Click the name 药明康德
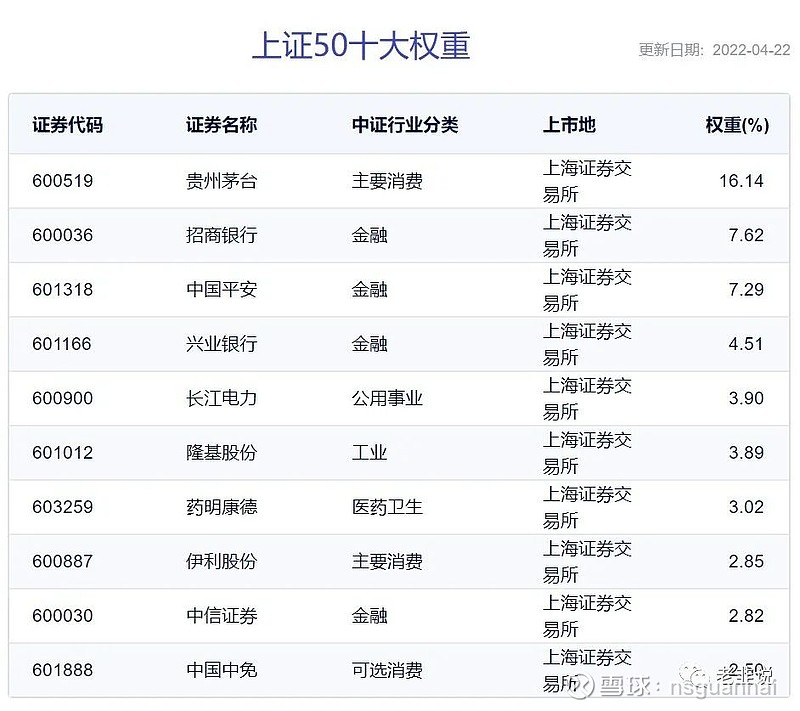 click(x=221, y=507)
